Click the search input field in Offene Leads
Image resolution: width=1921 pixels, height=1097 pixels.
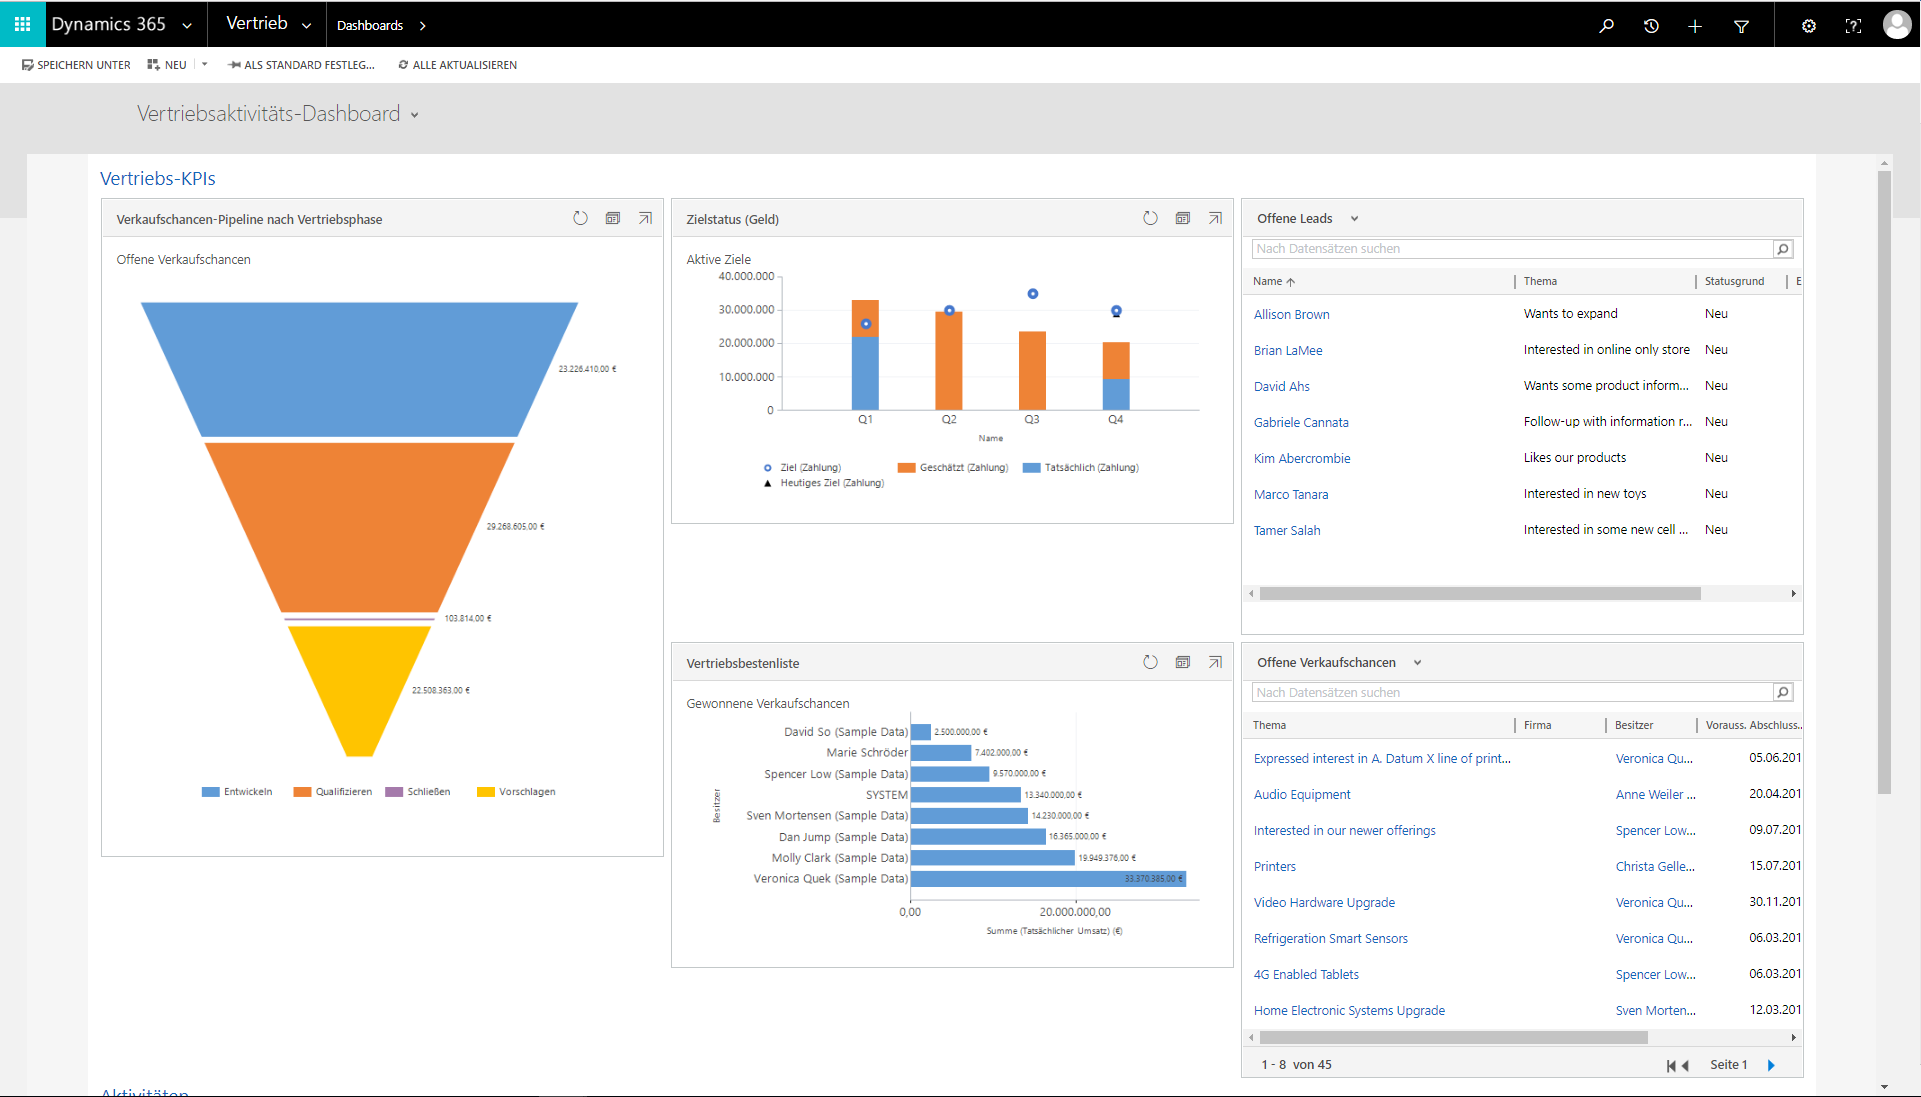coord(1509,248)
